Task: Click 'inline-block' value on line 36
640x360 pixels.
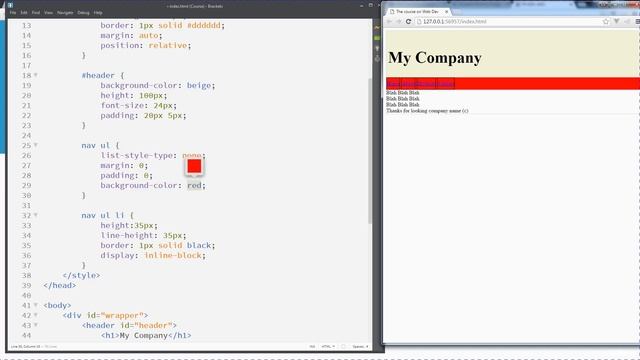Action: 173,255
